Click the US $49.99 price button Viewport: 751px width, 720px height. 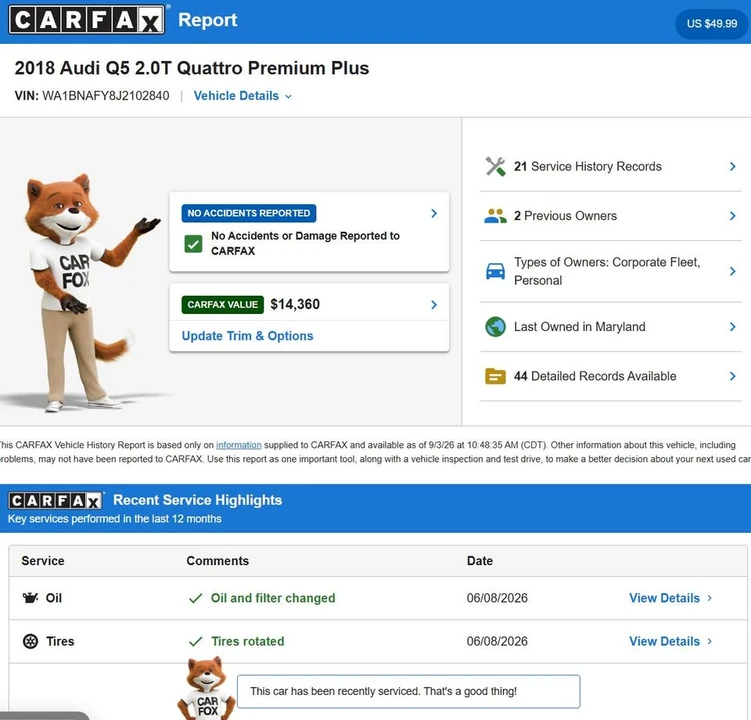pyautogui.click(x=712, y=23)
